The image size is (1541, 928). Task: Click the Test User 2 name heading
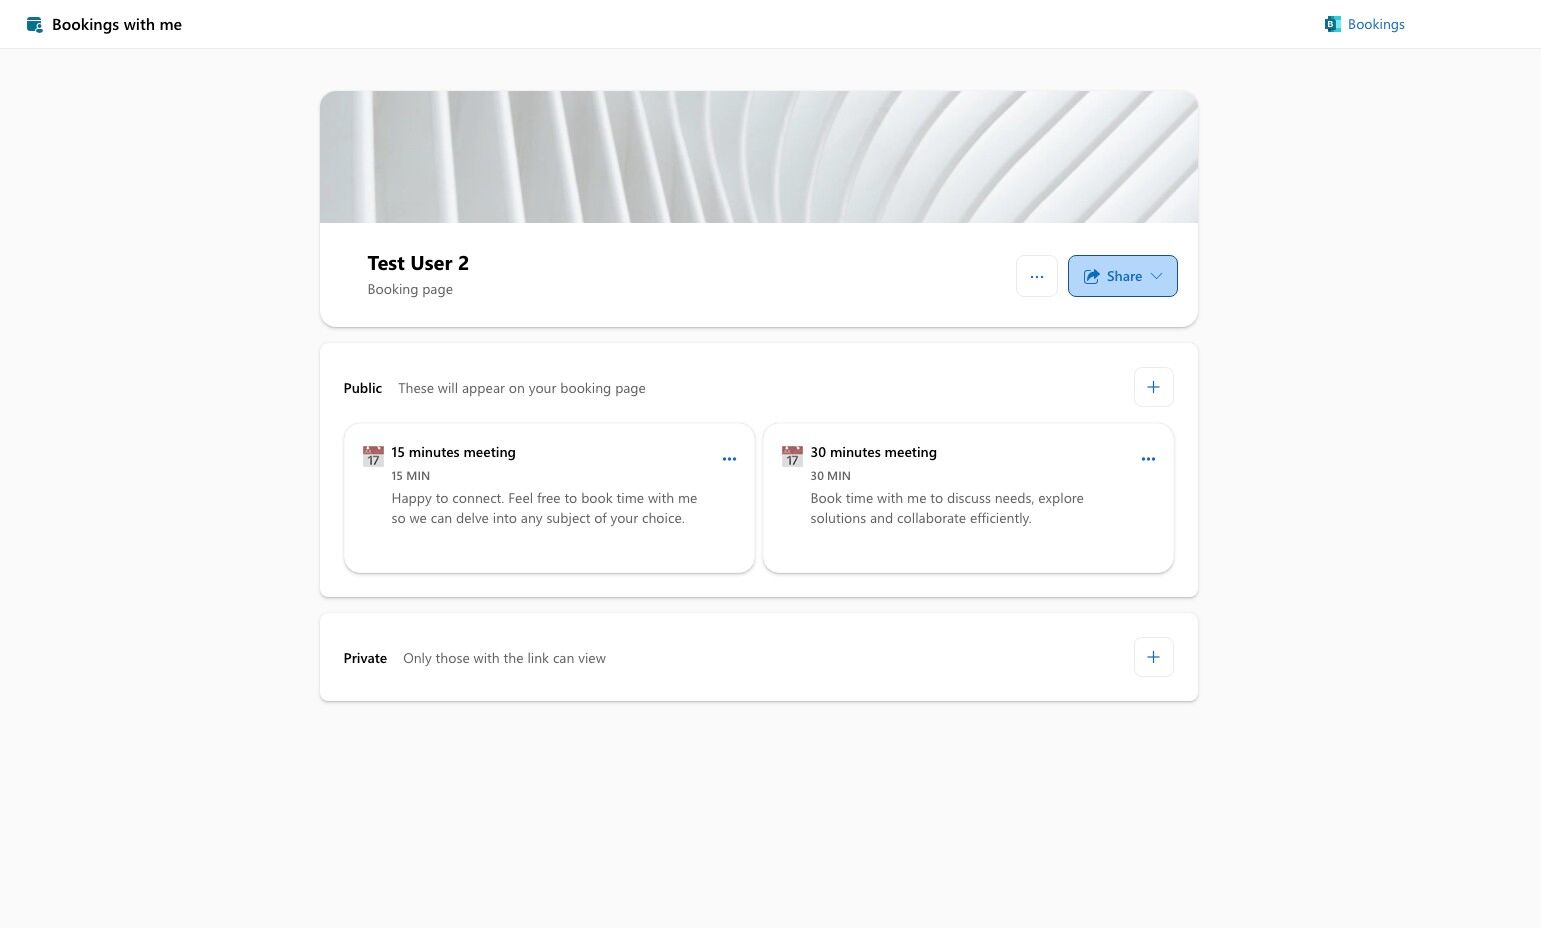pos(418,264)
